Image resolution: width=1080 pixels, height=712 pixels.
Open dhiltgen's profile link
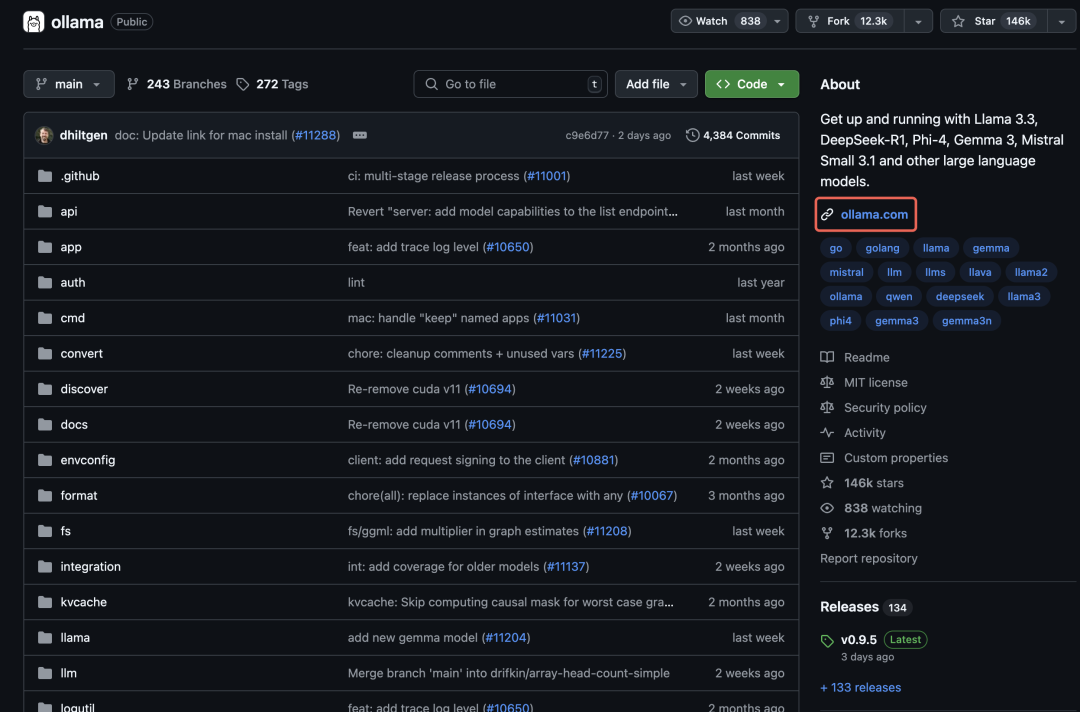pyautogui.click(x=83, y=135)
